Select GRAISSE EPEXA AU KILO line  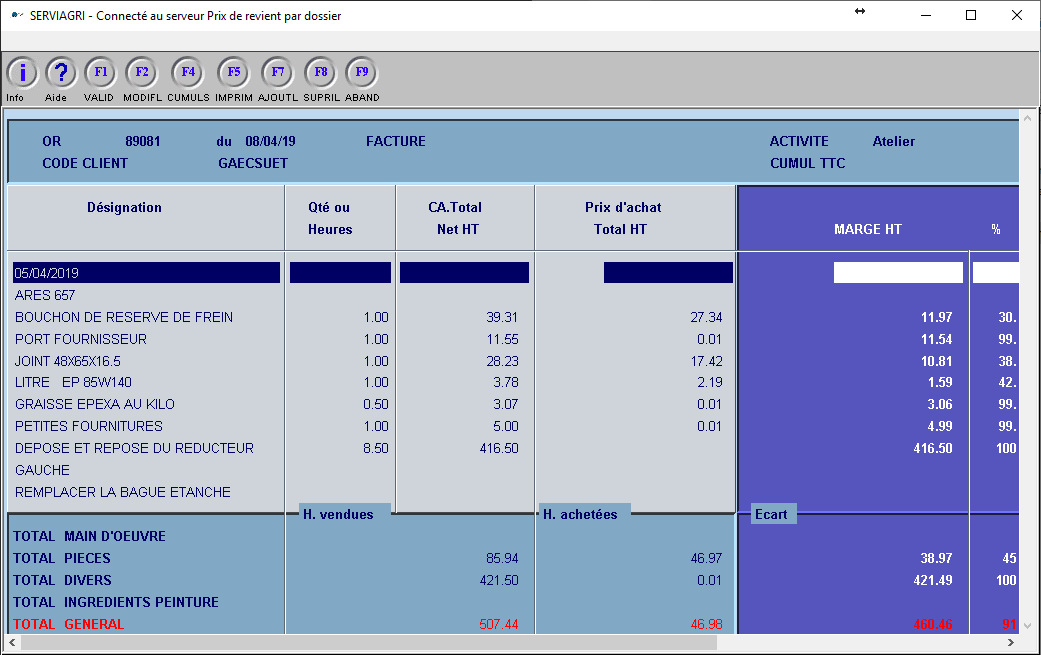click(95, 404)
